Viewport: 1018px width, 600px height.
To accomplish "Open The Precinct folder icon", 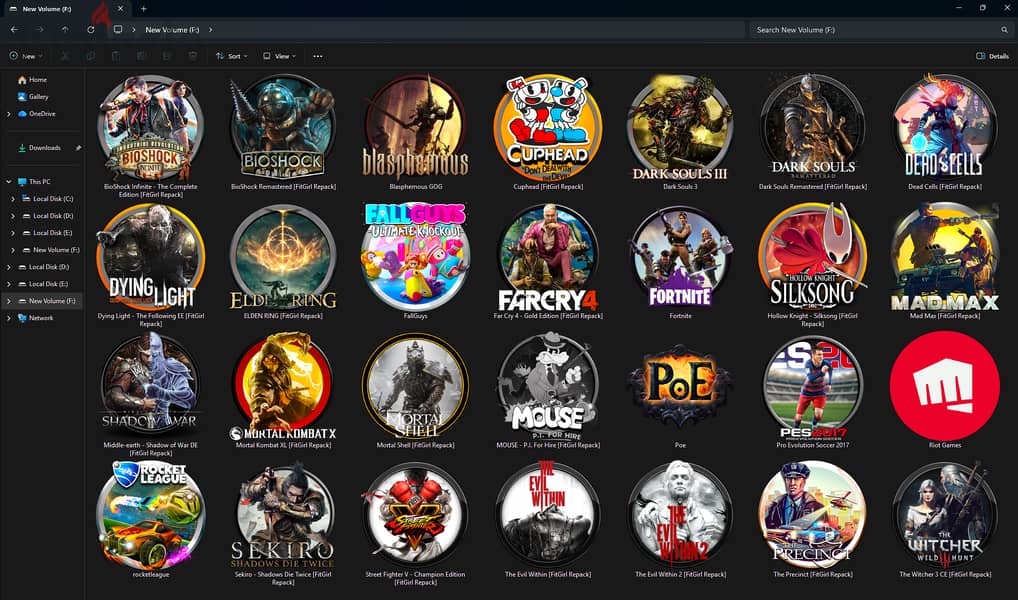I will [813, 516].
